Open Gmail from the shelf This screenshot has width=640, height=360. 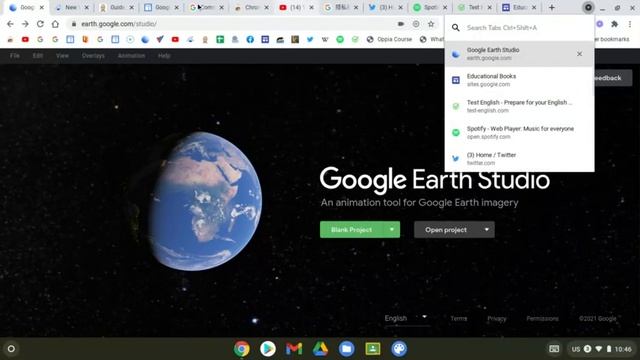(x=294, y=349)
